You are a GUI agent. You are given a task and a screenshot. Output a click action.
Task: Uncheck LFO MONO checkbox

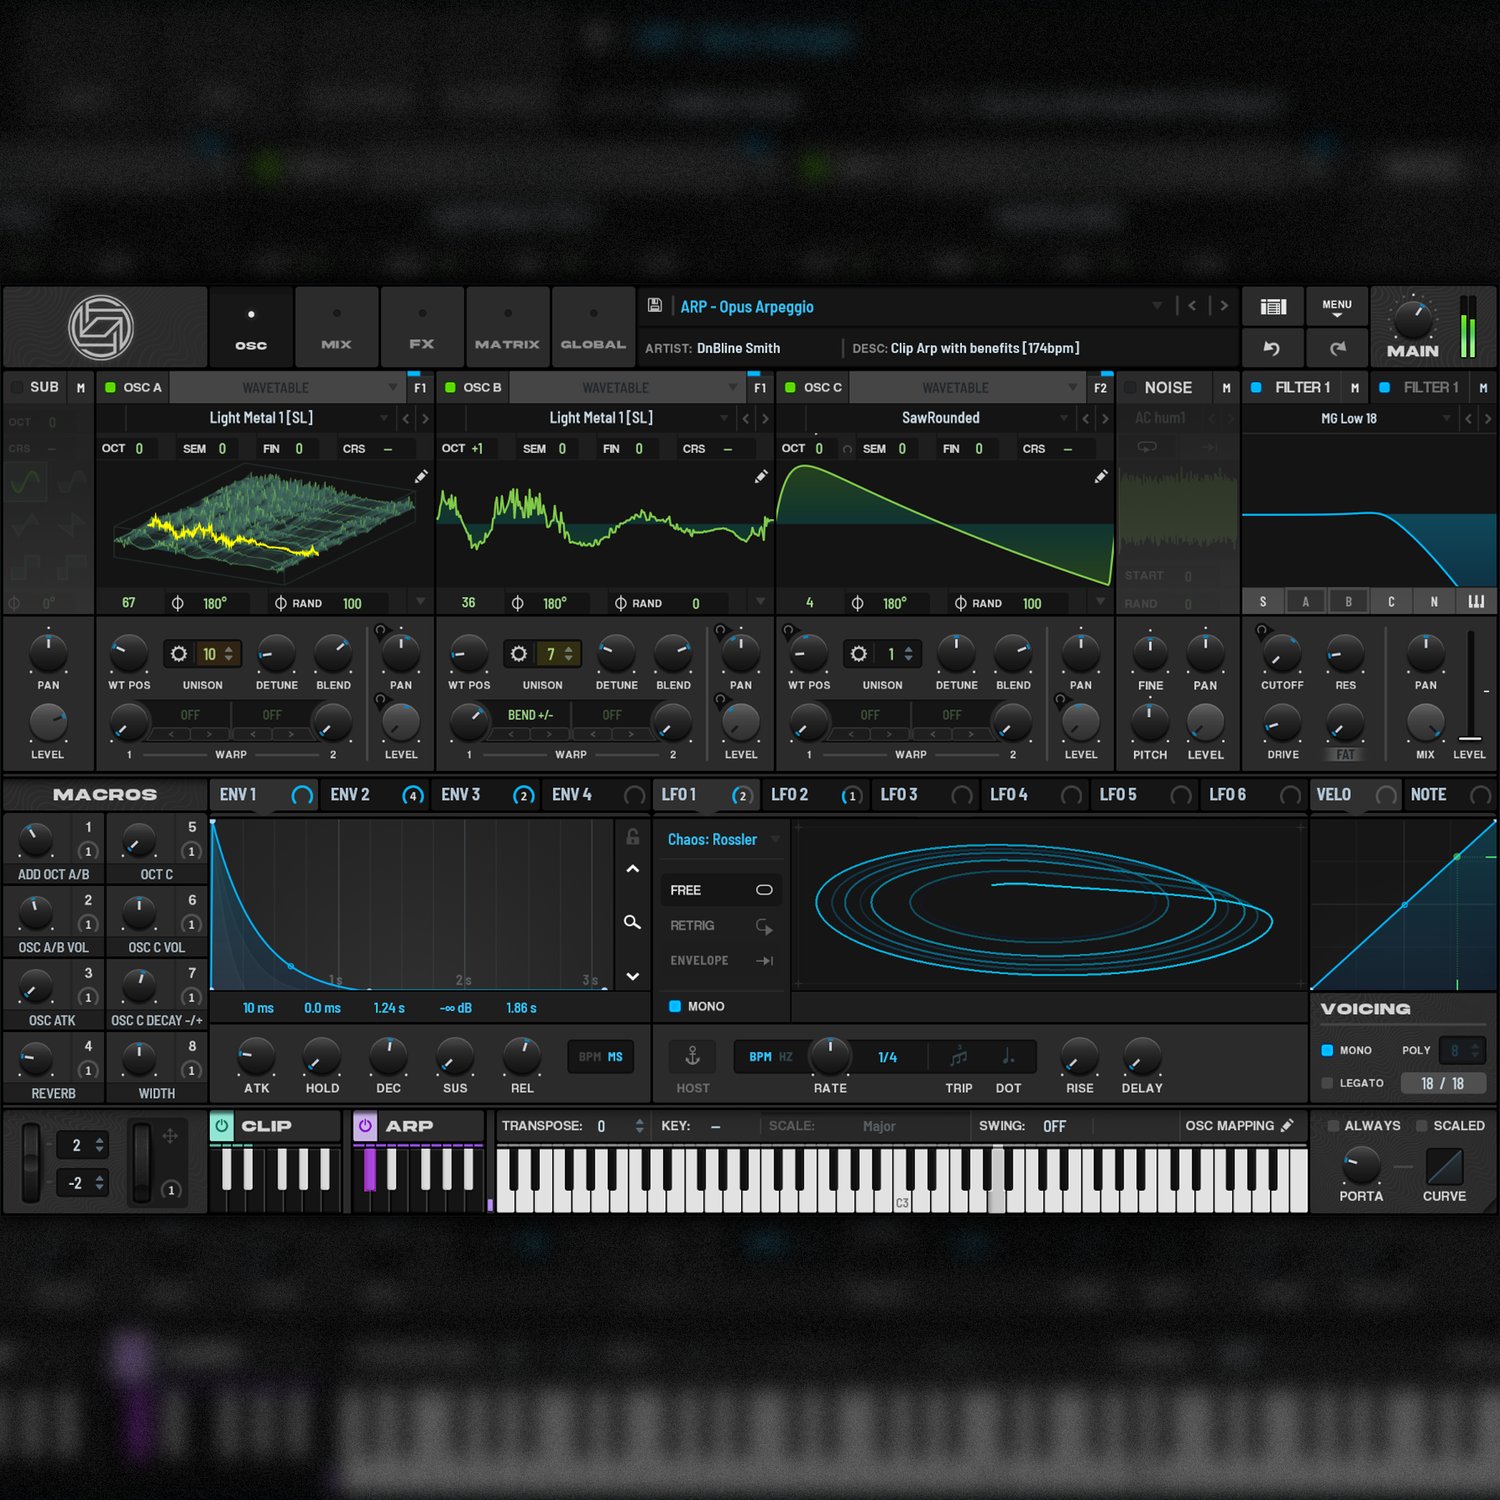[x=675, y=1006]
